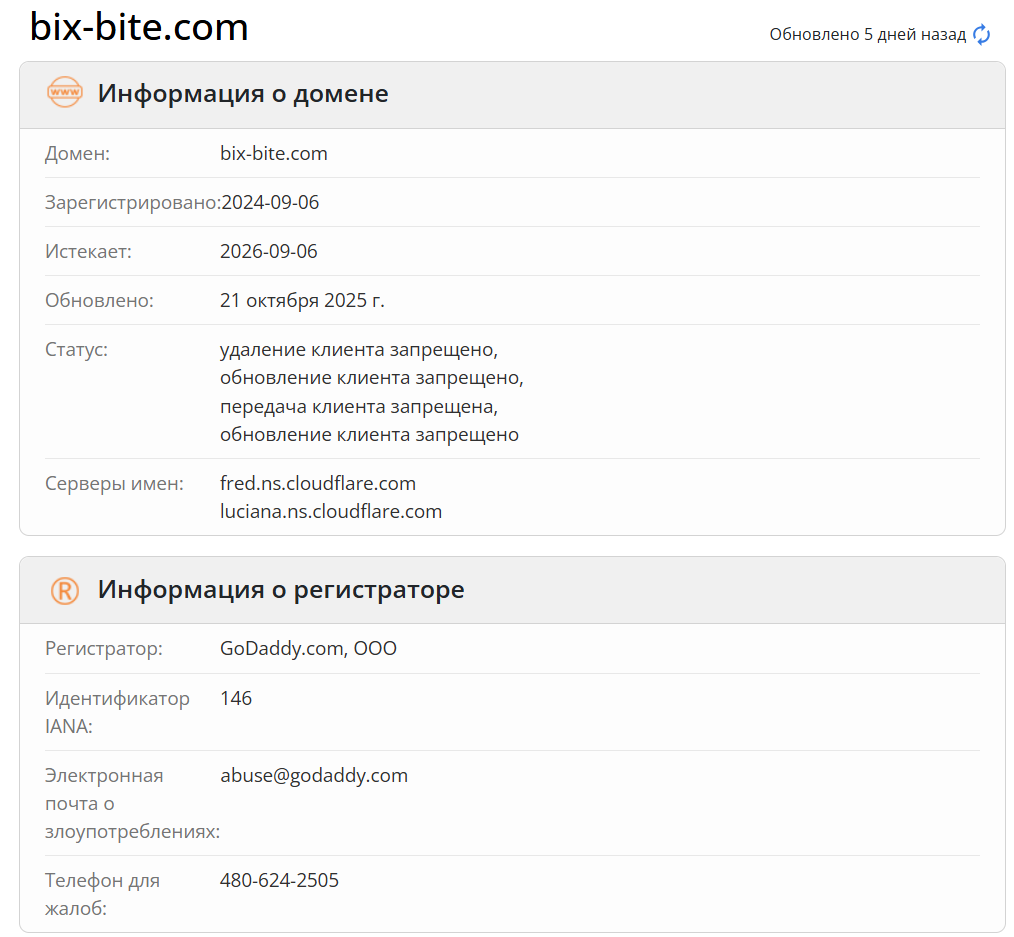Screen dimensions: 1014x937
Task: Click the 'Обновлено 5 дней назад' text
Action: click(865, 33)
